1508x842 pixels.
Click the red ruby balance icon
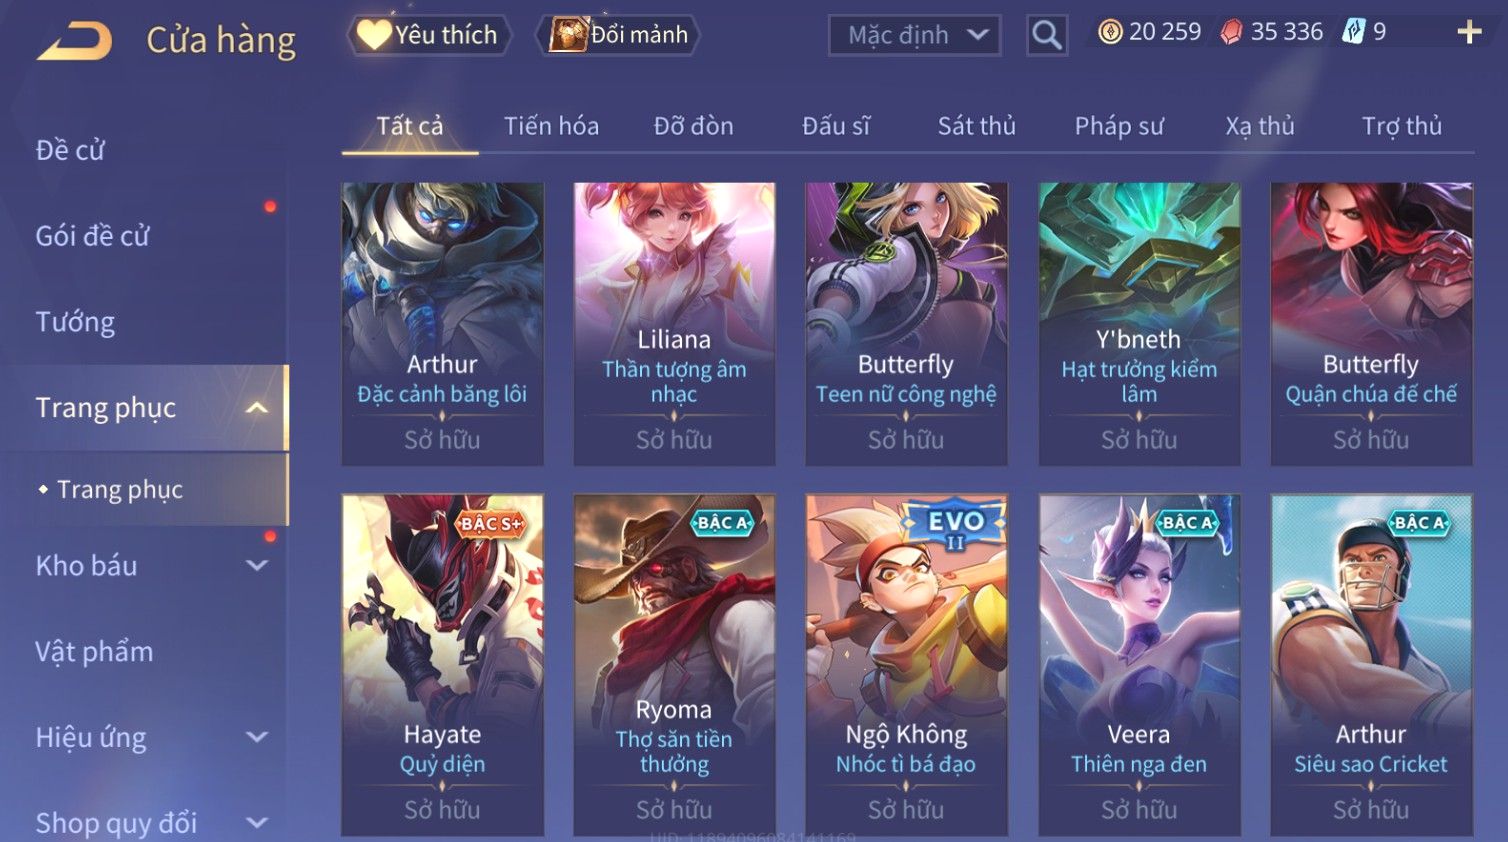(x=1231, y=33)
